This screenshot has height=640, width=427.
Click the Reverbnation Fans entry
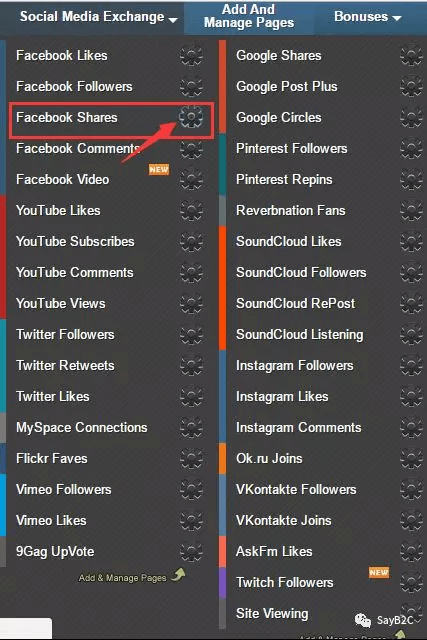(x=290, y=210)
